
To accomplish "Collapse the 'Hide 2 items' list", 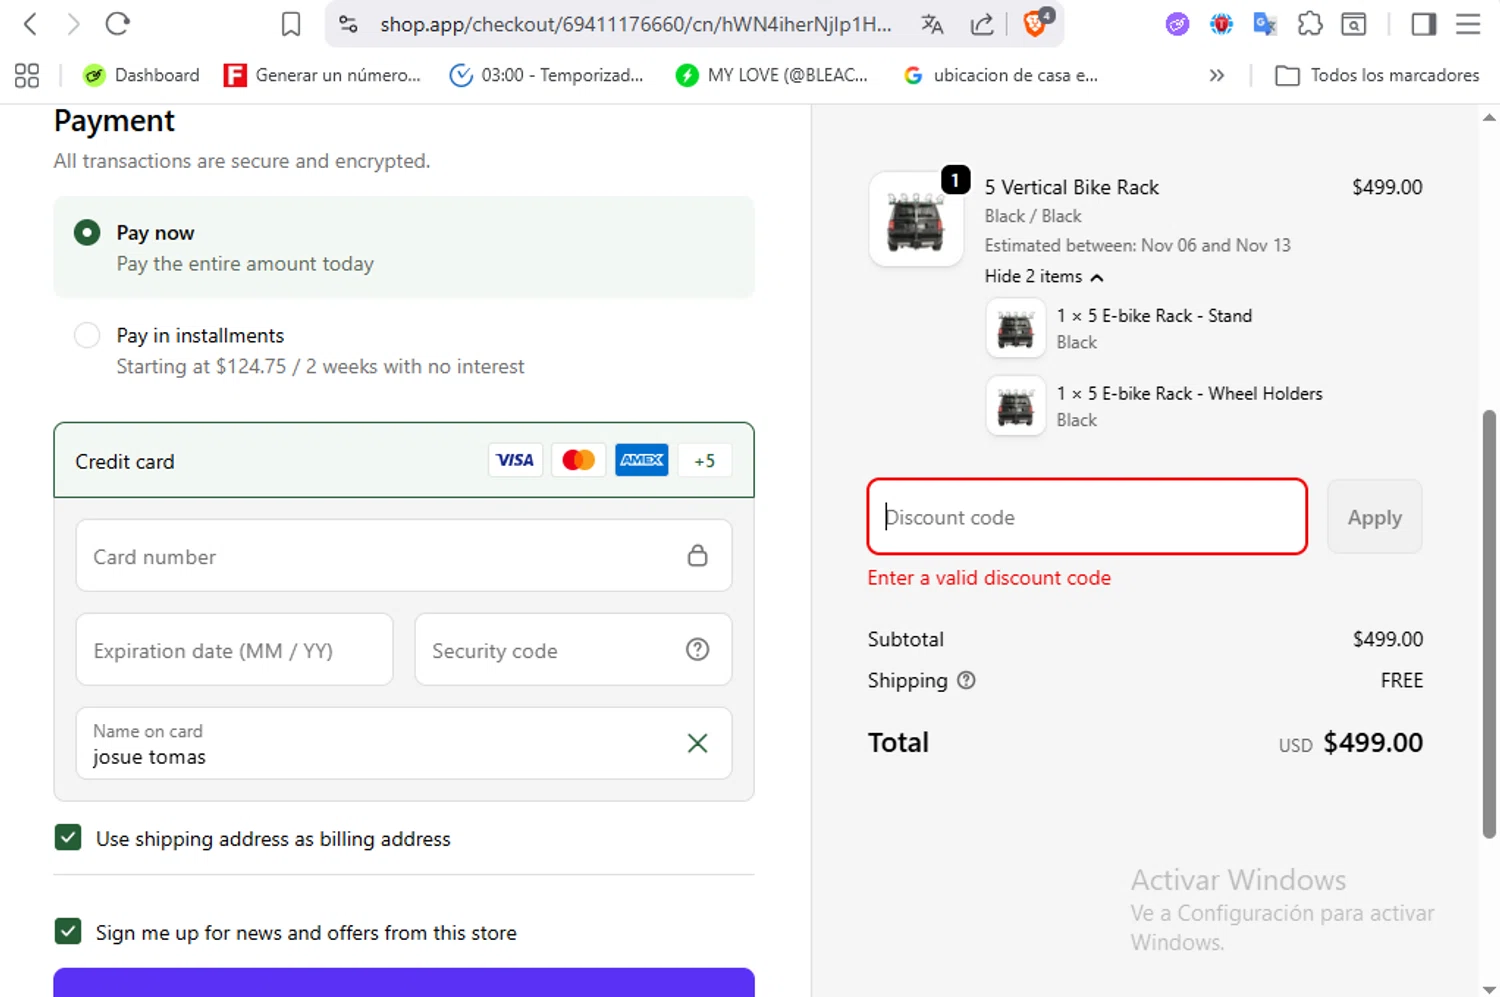I will point(1044,277).
